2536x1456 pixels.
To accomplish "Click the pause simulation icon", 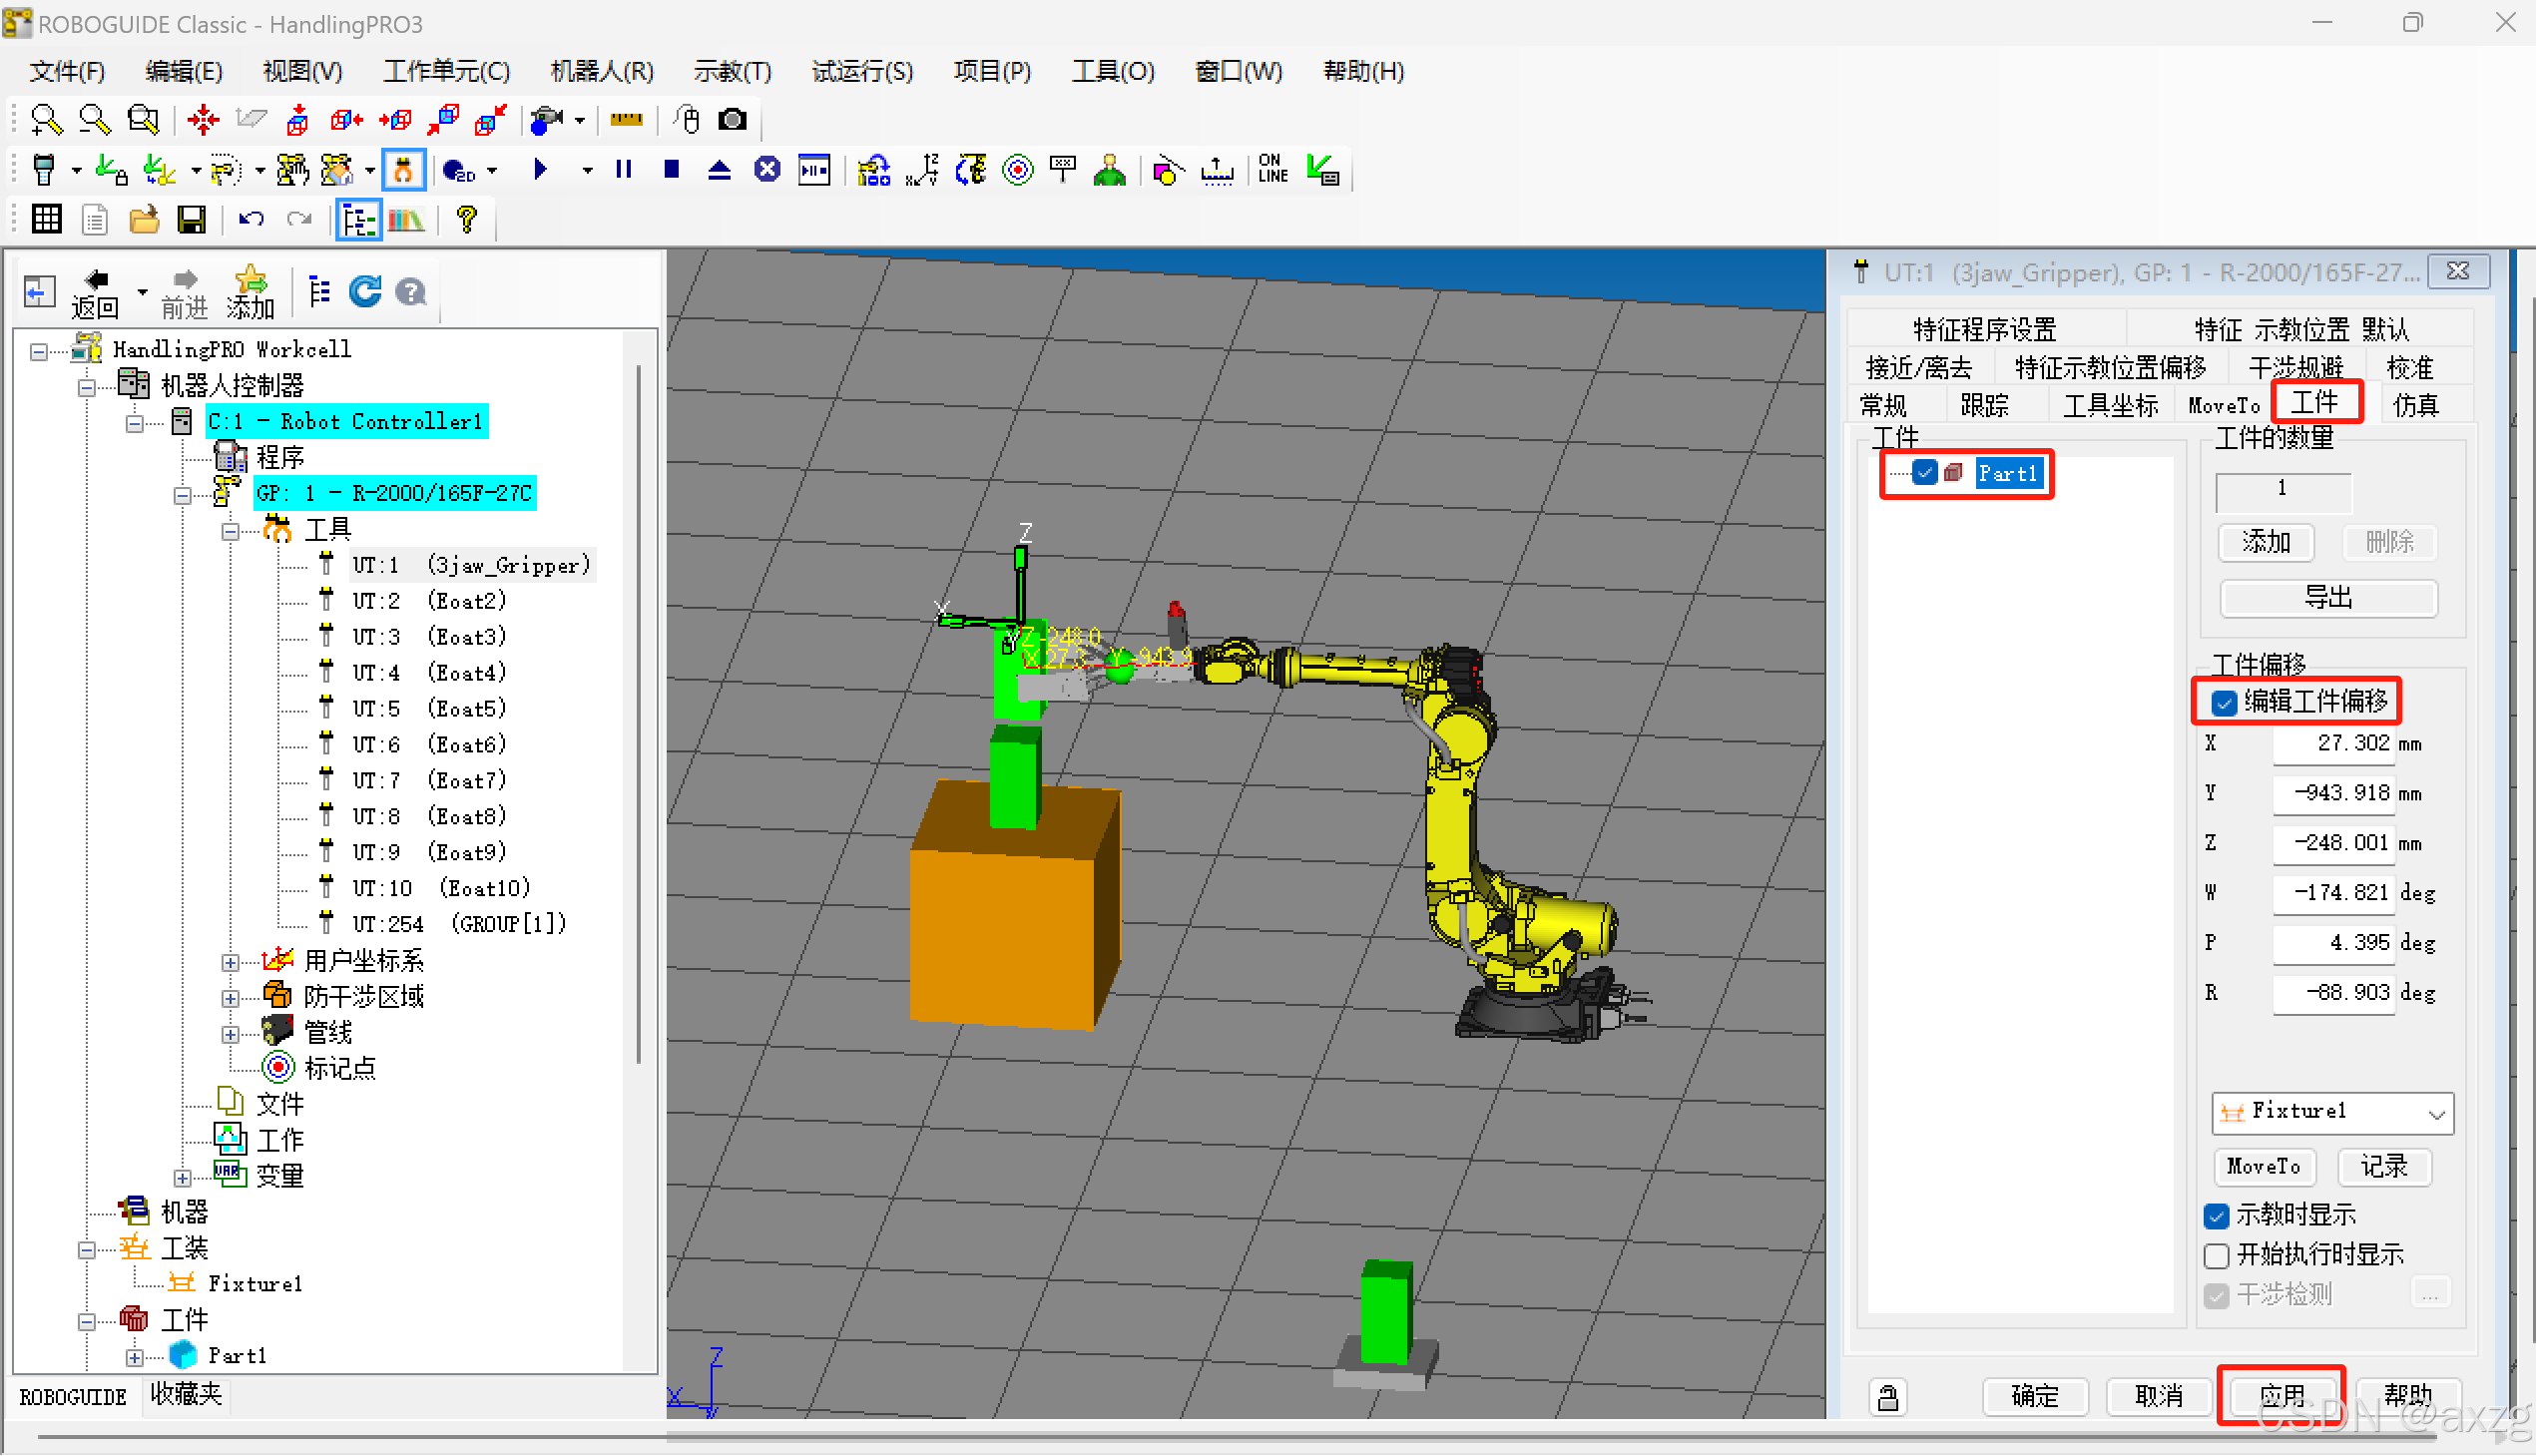I will point(624,170).
